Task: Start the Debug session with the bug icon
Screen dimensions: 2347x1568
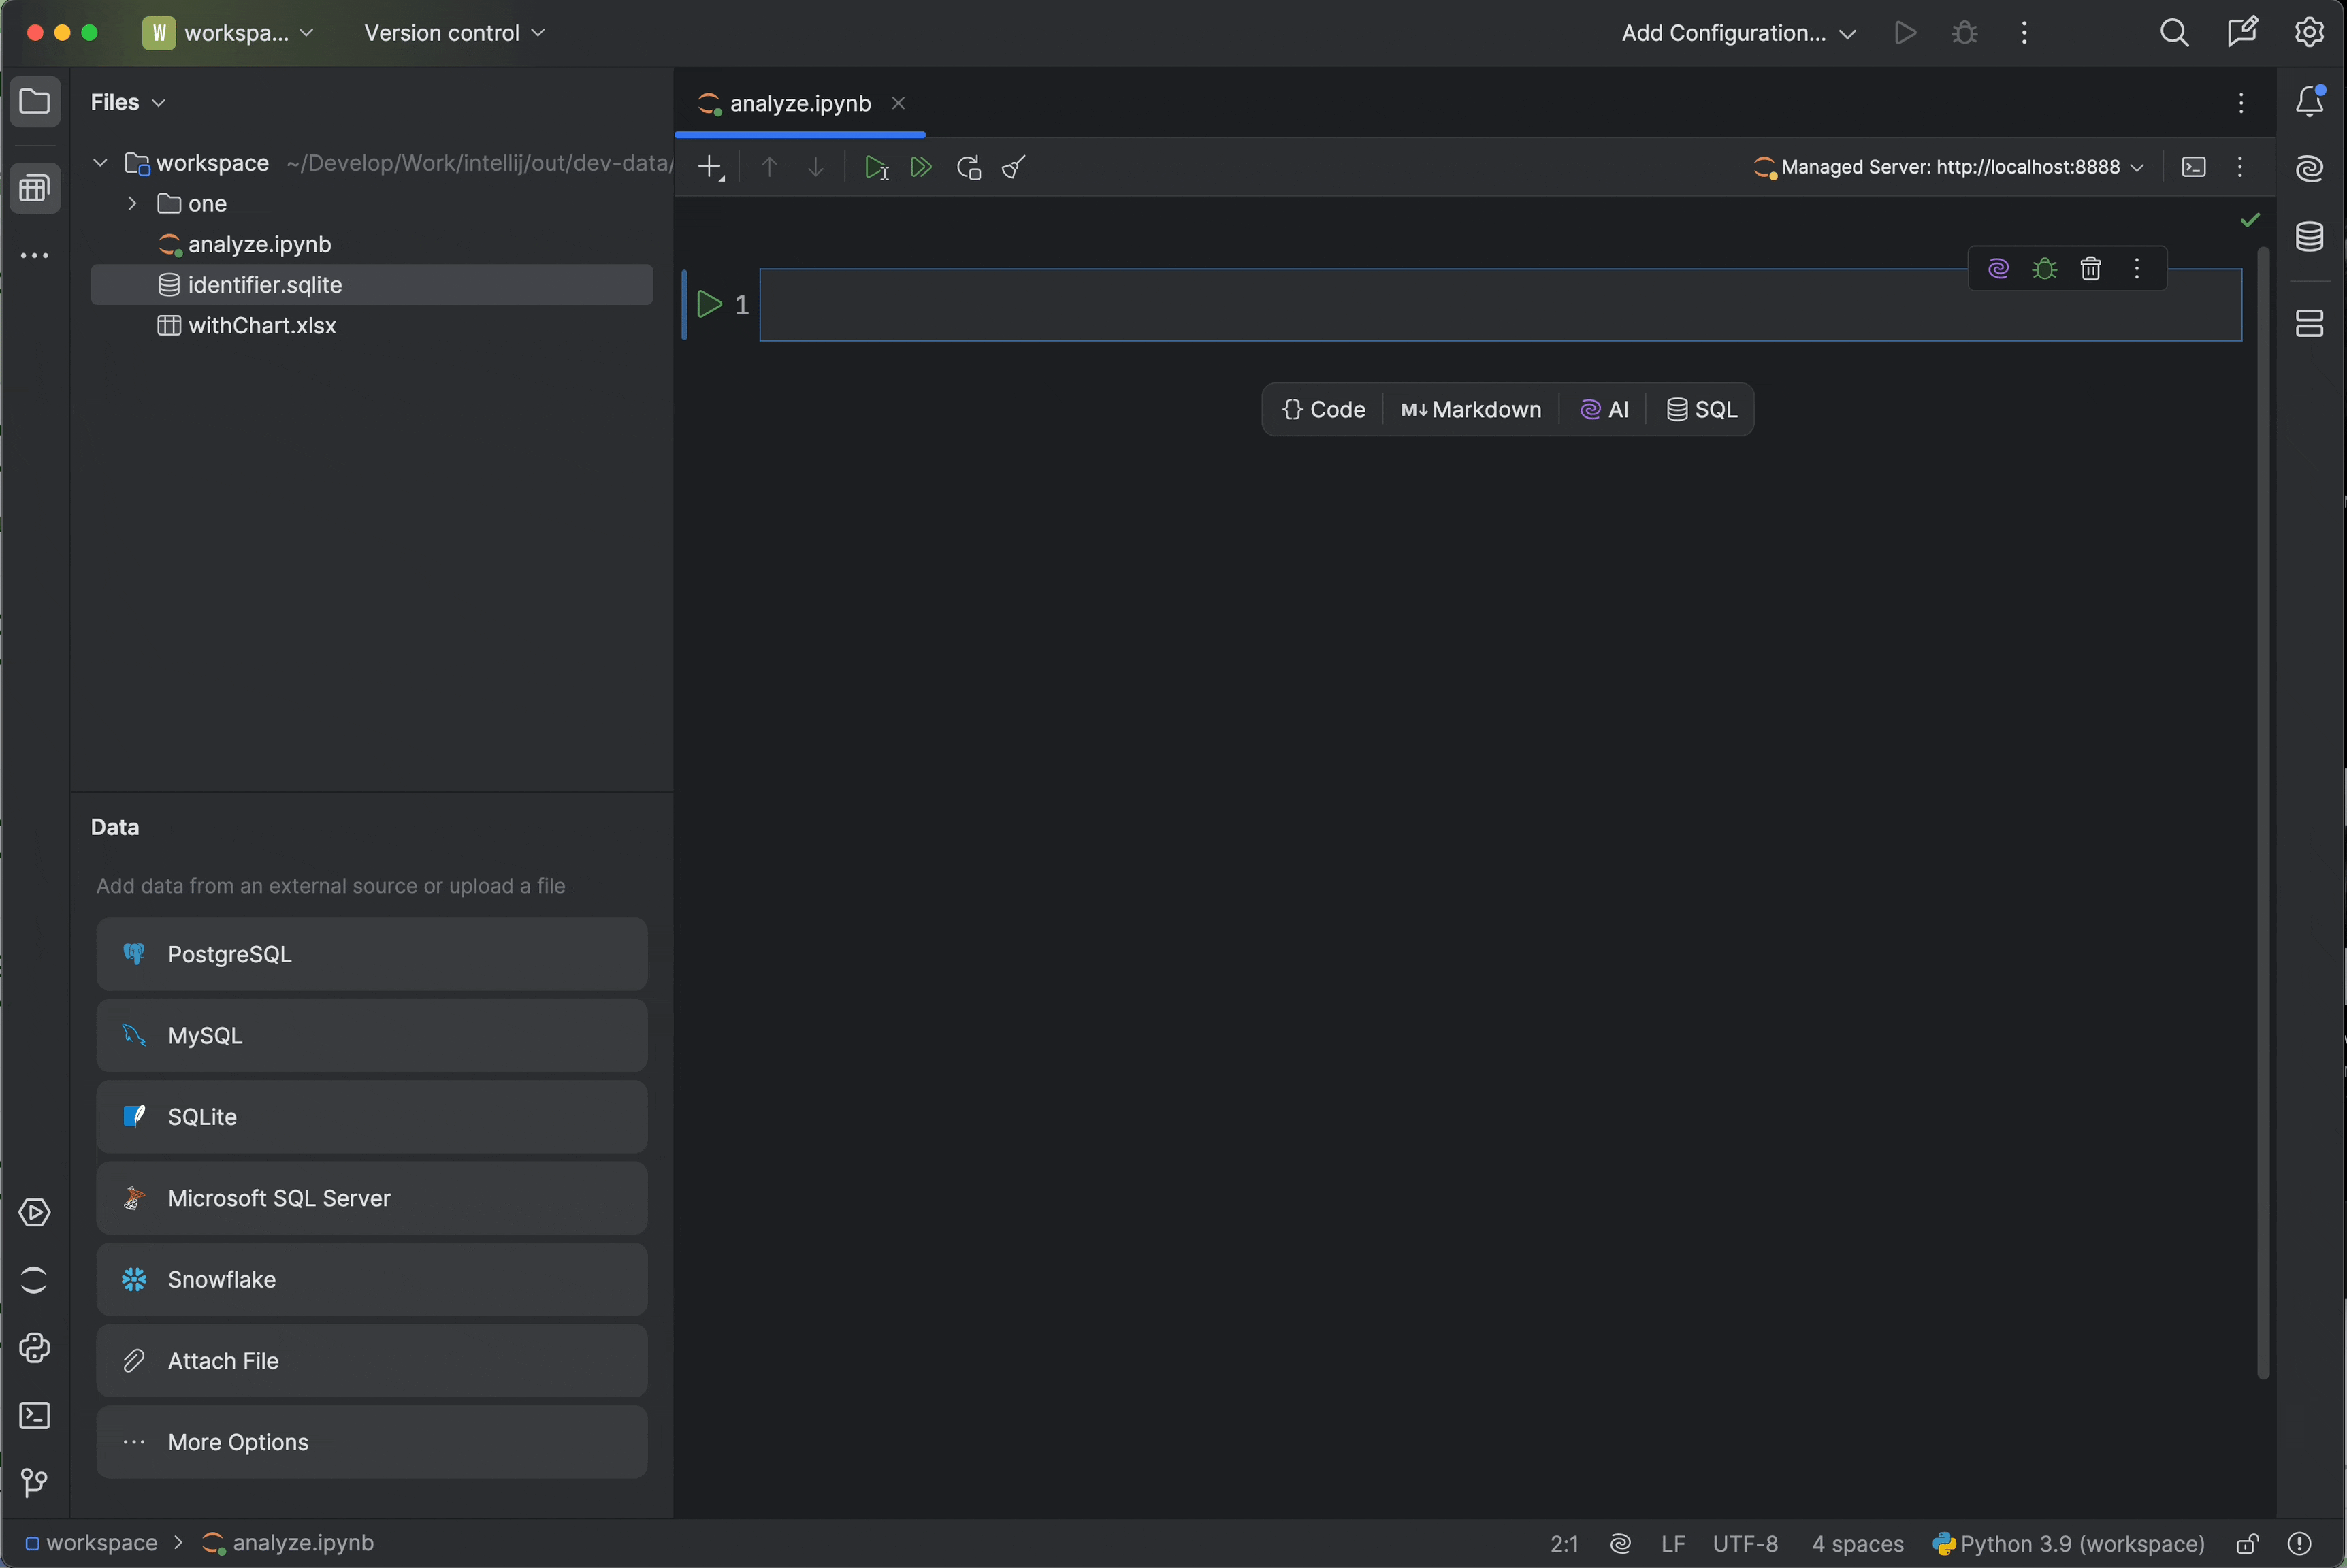Action: [1963, 32]
